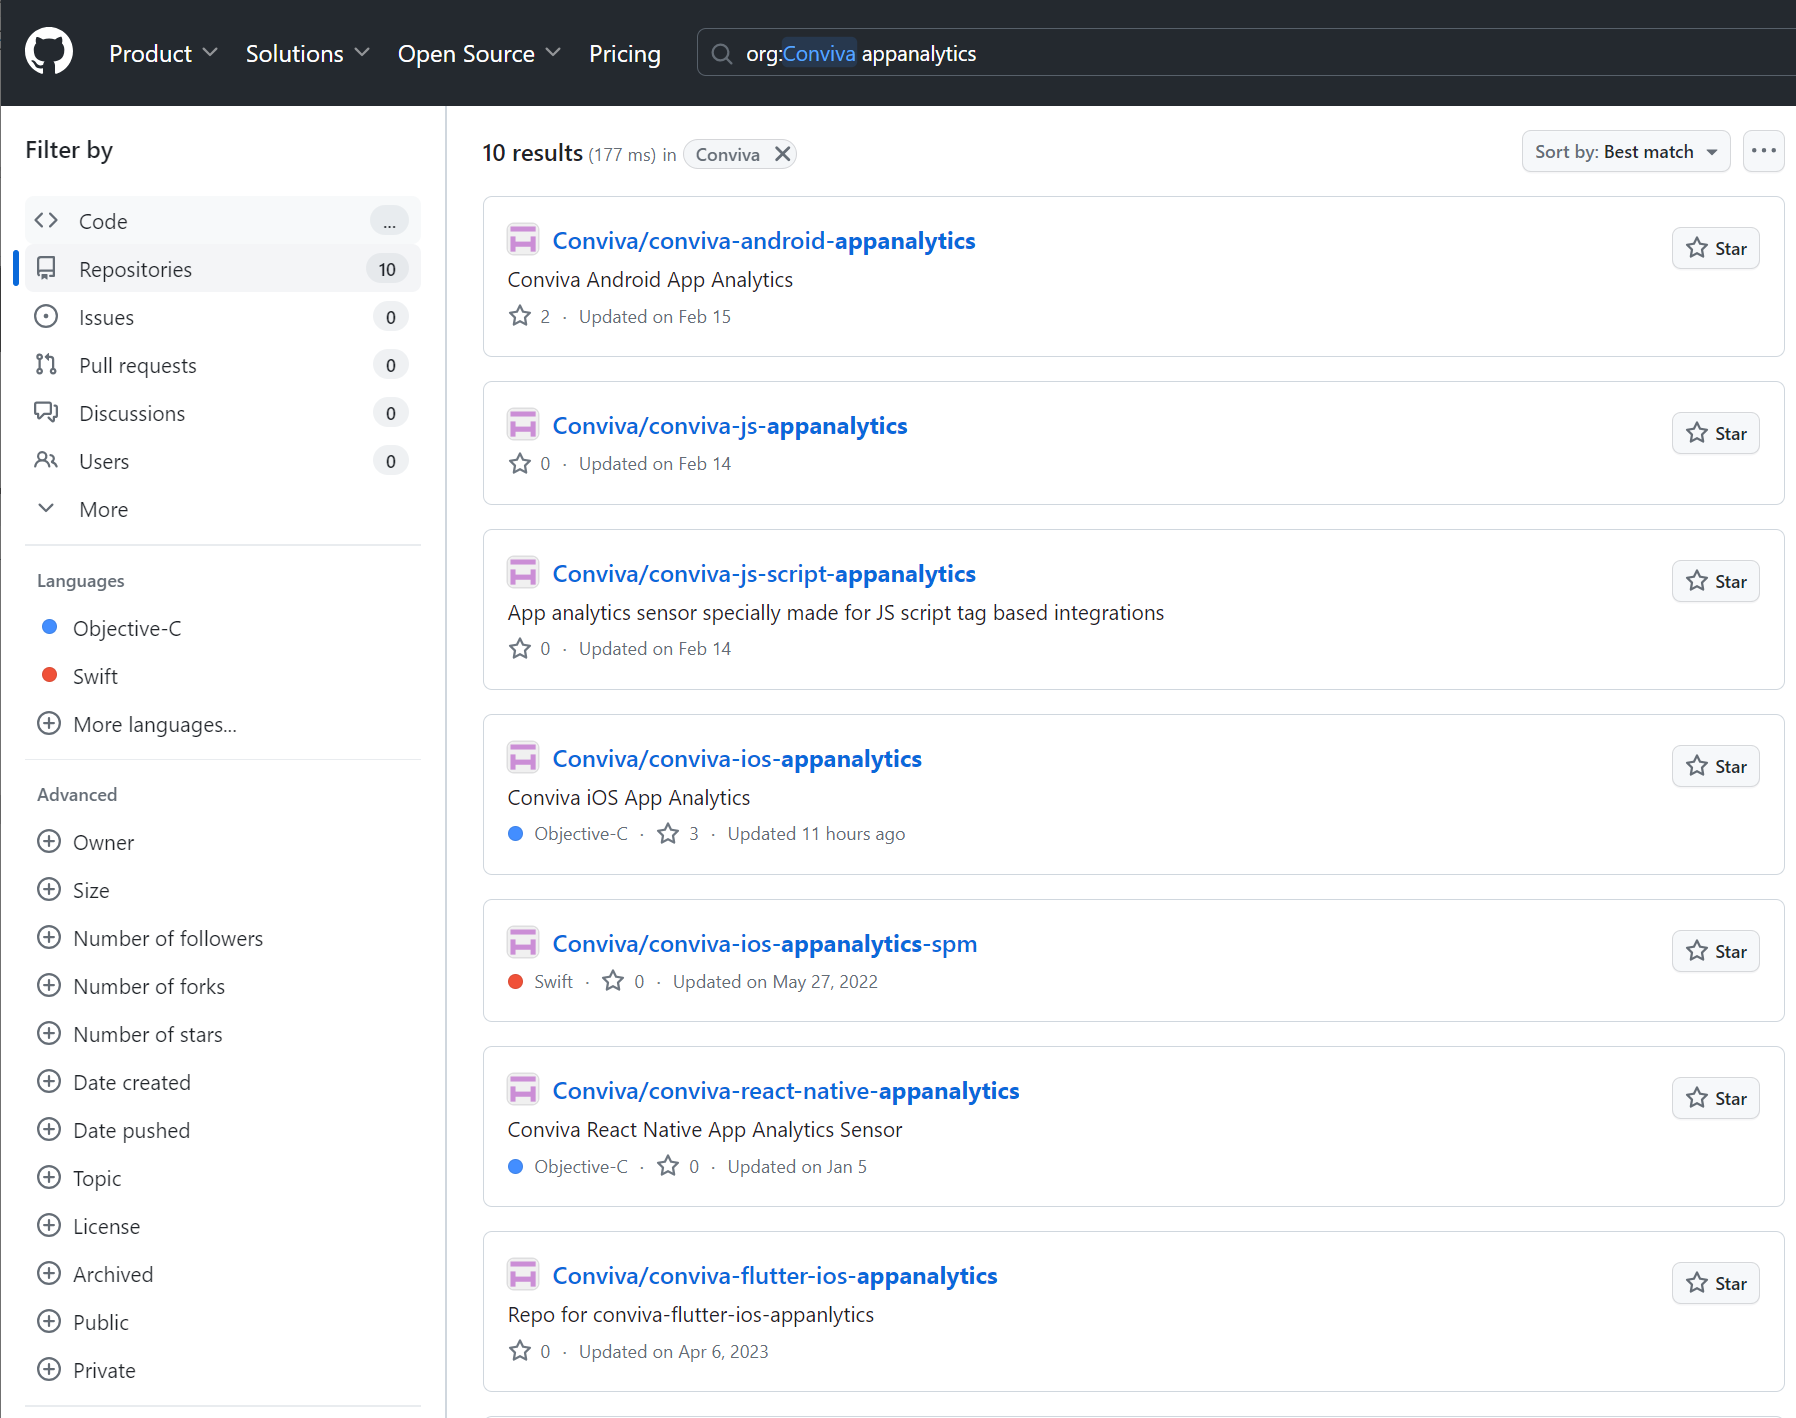
Task: Click the Conviva avatar beside conviva-js-appanalytics
Action: (523, 425)
